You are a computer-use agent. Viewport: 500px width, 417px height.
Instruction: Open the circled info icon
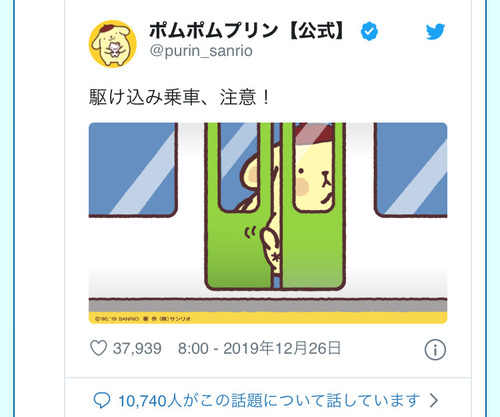click(435, 350)
